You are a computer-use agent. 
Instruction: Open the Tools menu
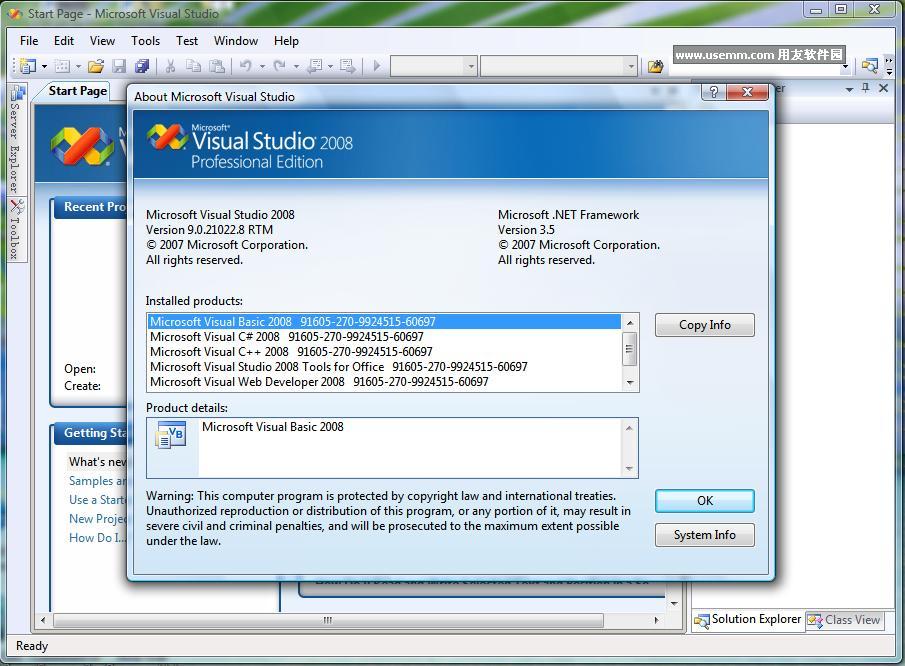coord(145,41)
